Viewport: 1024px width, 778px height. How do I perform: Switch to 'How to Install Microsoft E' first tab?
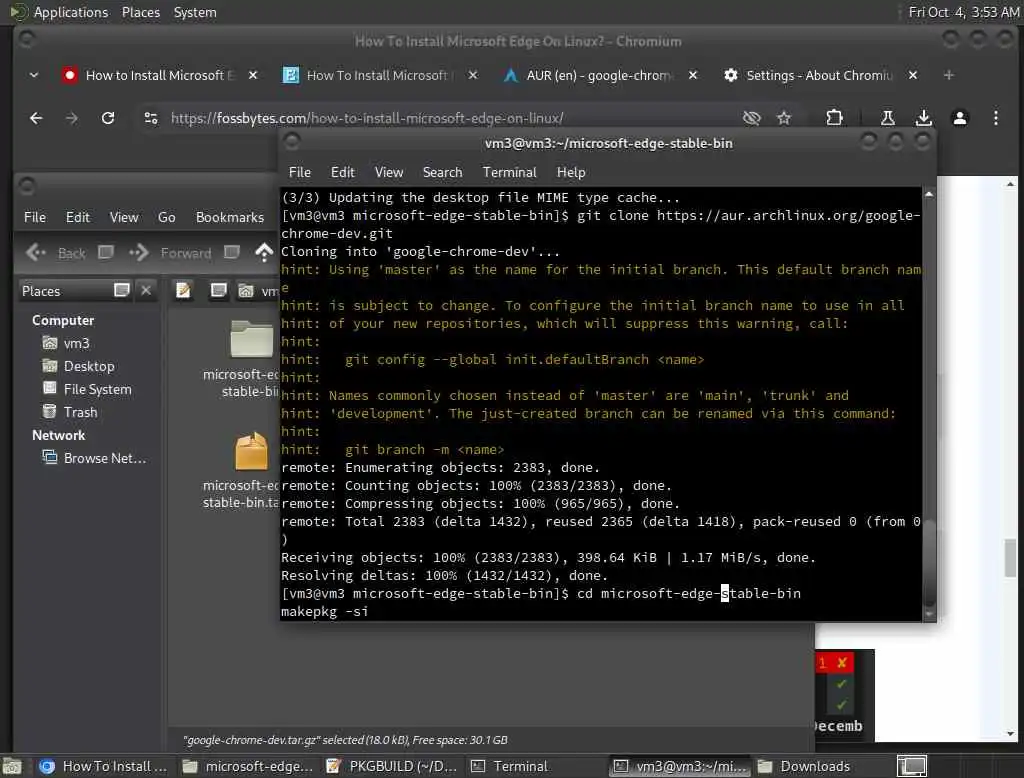[160, 76]
